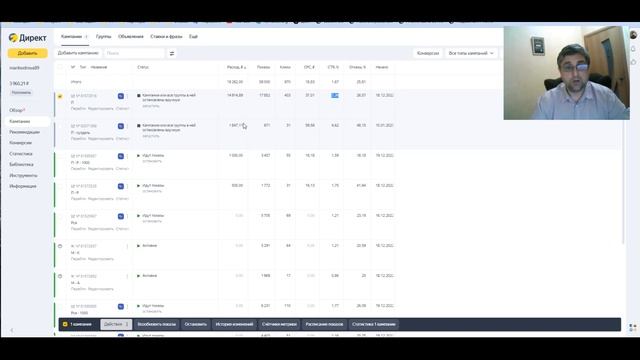640x360 pixels.
Task: Open three-dot menu in М - А row
Action: pos(127,276)
